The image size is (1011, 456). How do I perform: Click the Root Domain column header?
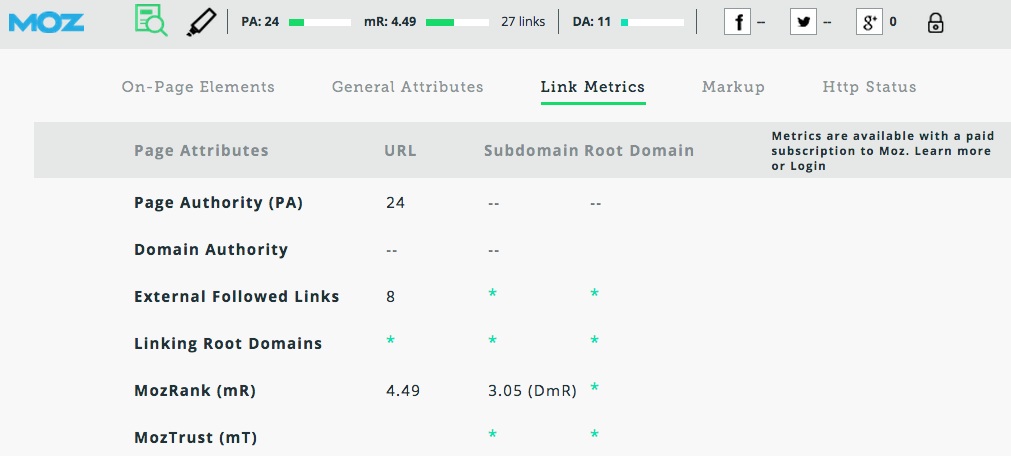pos(639,151)
